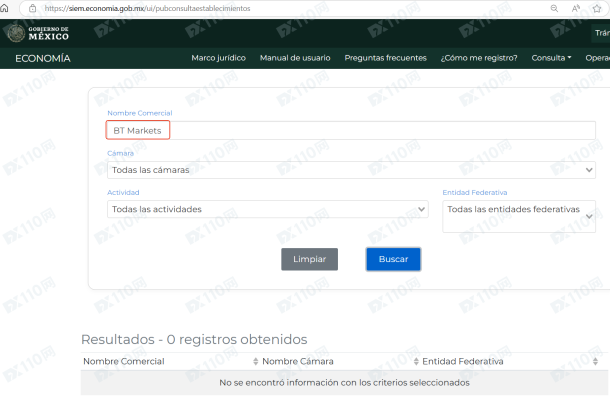610x399 pixels.
Task: Click the no information found message
Action: (x=344, y=383)
